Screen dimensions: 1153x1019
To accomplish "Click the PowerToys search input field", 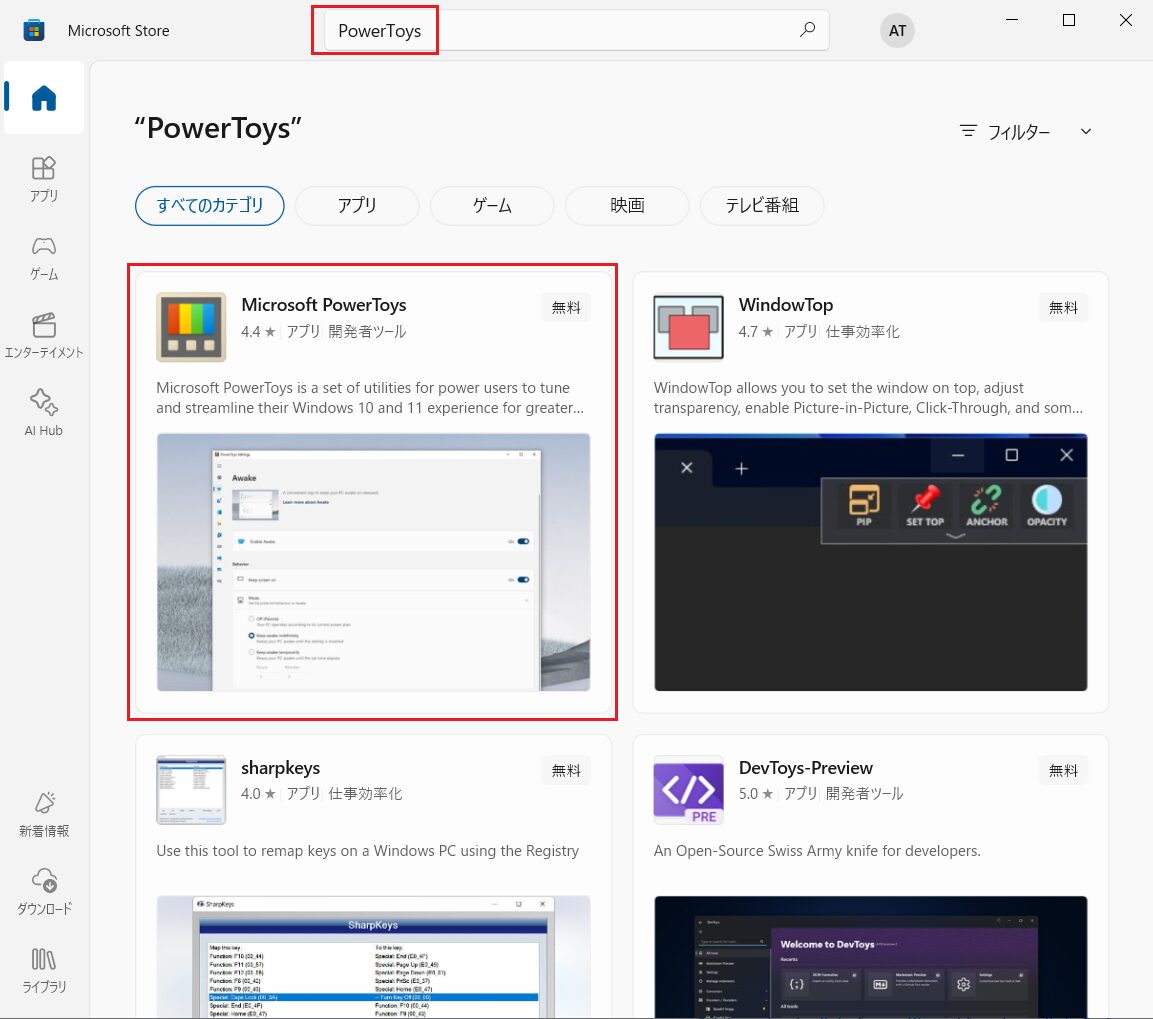I will click(377, 30).
